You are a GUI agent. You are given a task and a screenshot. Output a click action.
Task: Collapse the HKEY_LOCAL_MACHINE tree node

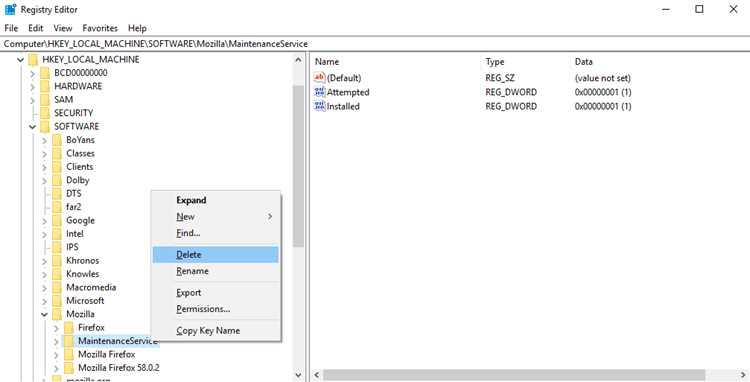(21, 60)
